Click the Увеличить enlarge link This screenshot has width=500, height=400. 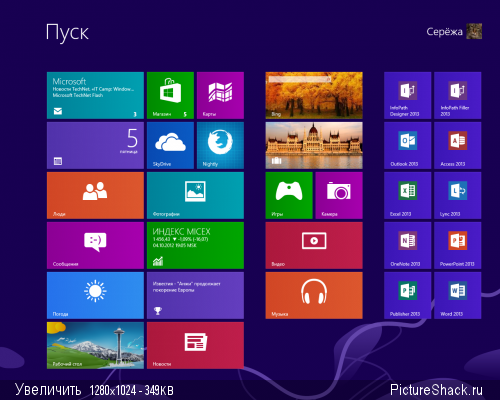(x=48, y=390)
